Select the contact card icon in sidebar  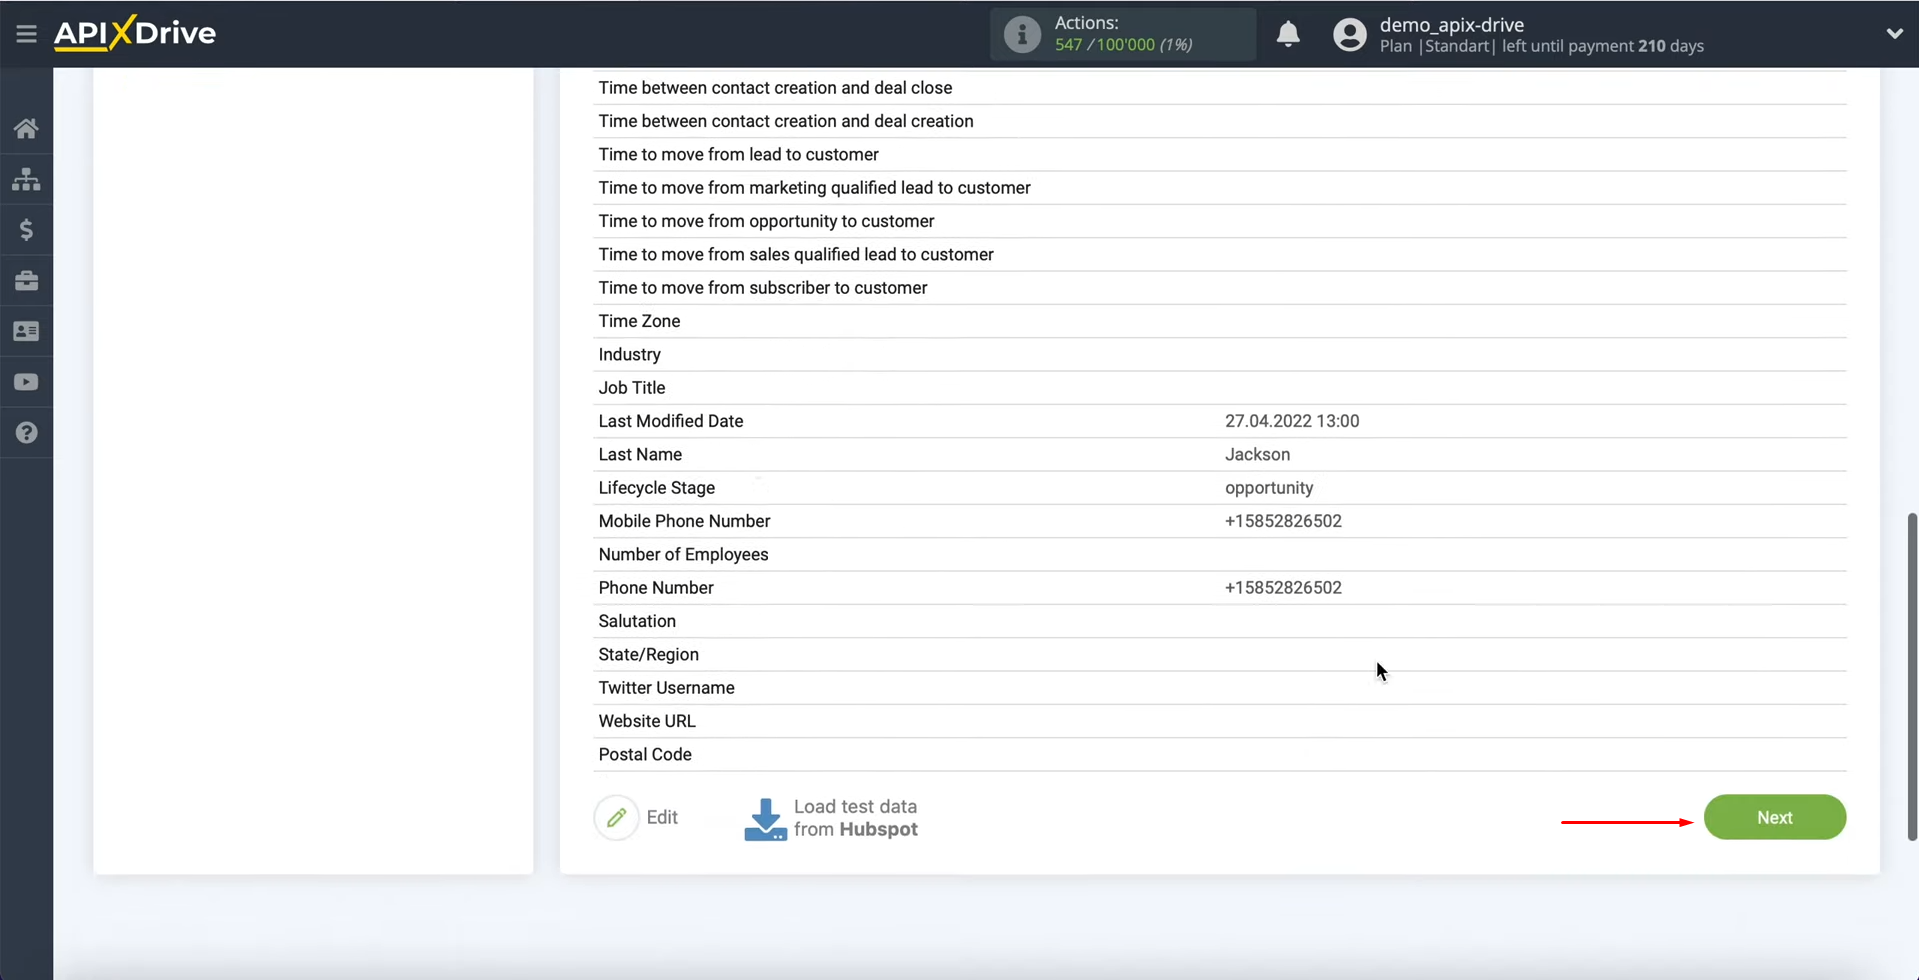click(x=26, y=331)
